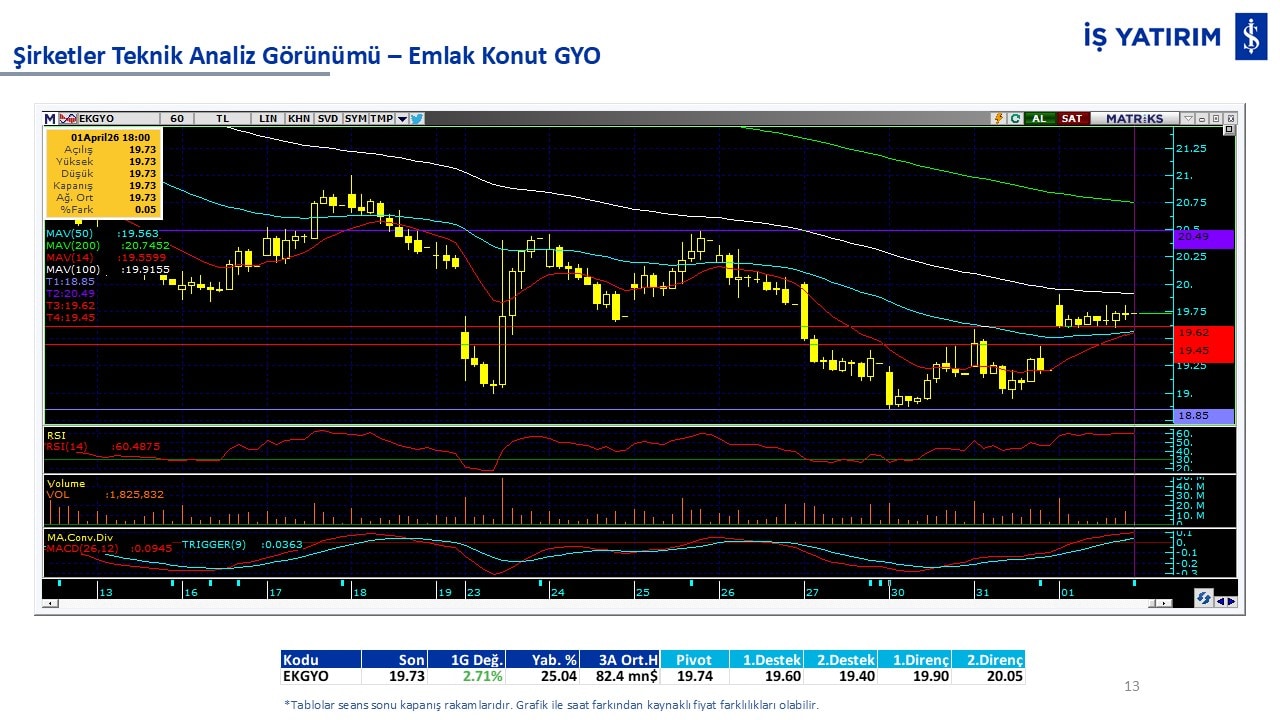Viewport: 1280px width, 720px height.
Task: Toggle LIN linear scale mode
Action: [268, 118]
